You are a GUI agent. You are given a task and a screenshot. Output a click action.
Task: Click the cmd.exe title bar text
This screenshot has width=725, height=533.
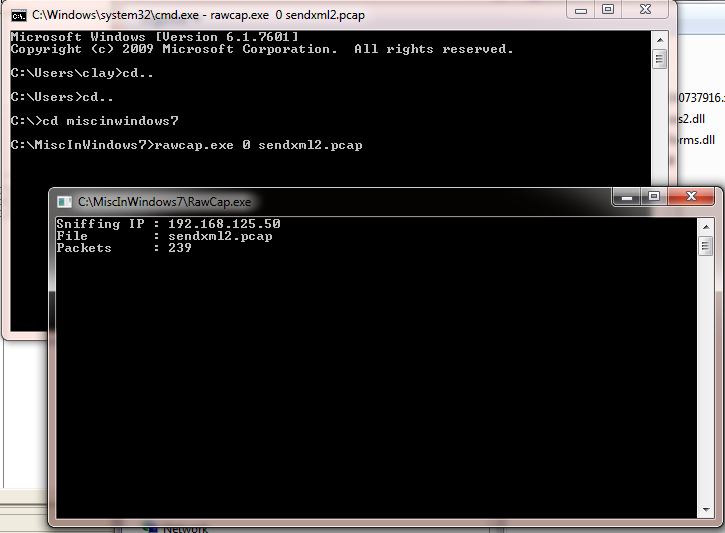(198, 15)
